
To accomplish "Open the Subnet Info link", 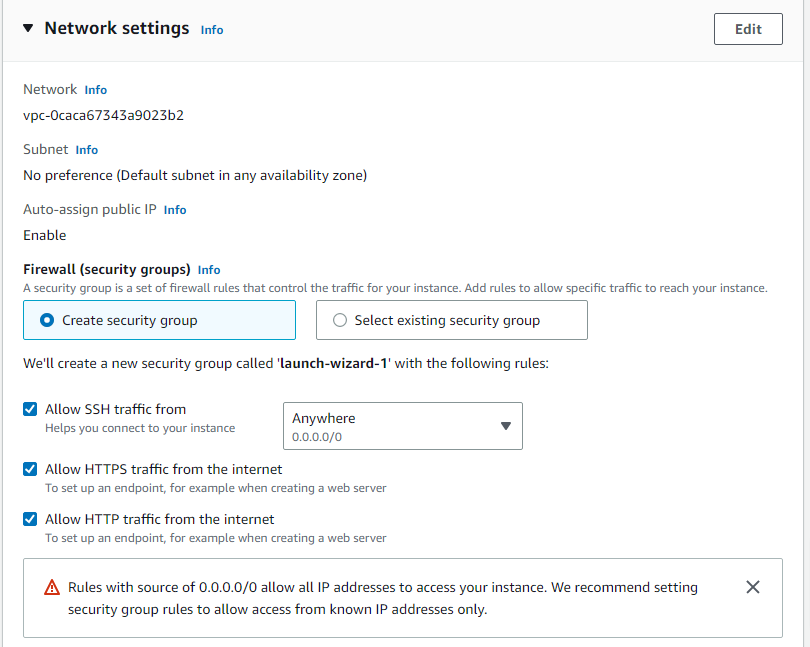I will coord(86,150).
